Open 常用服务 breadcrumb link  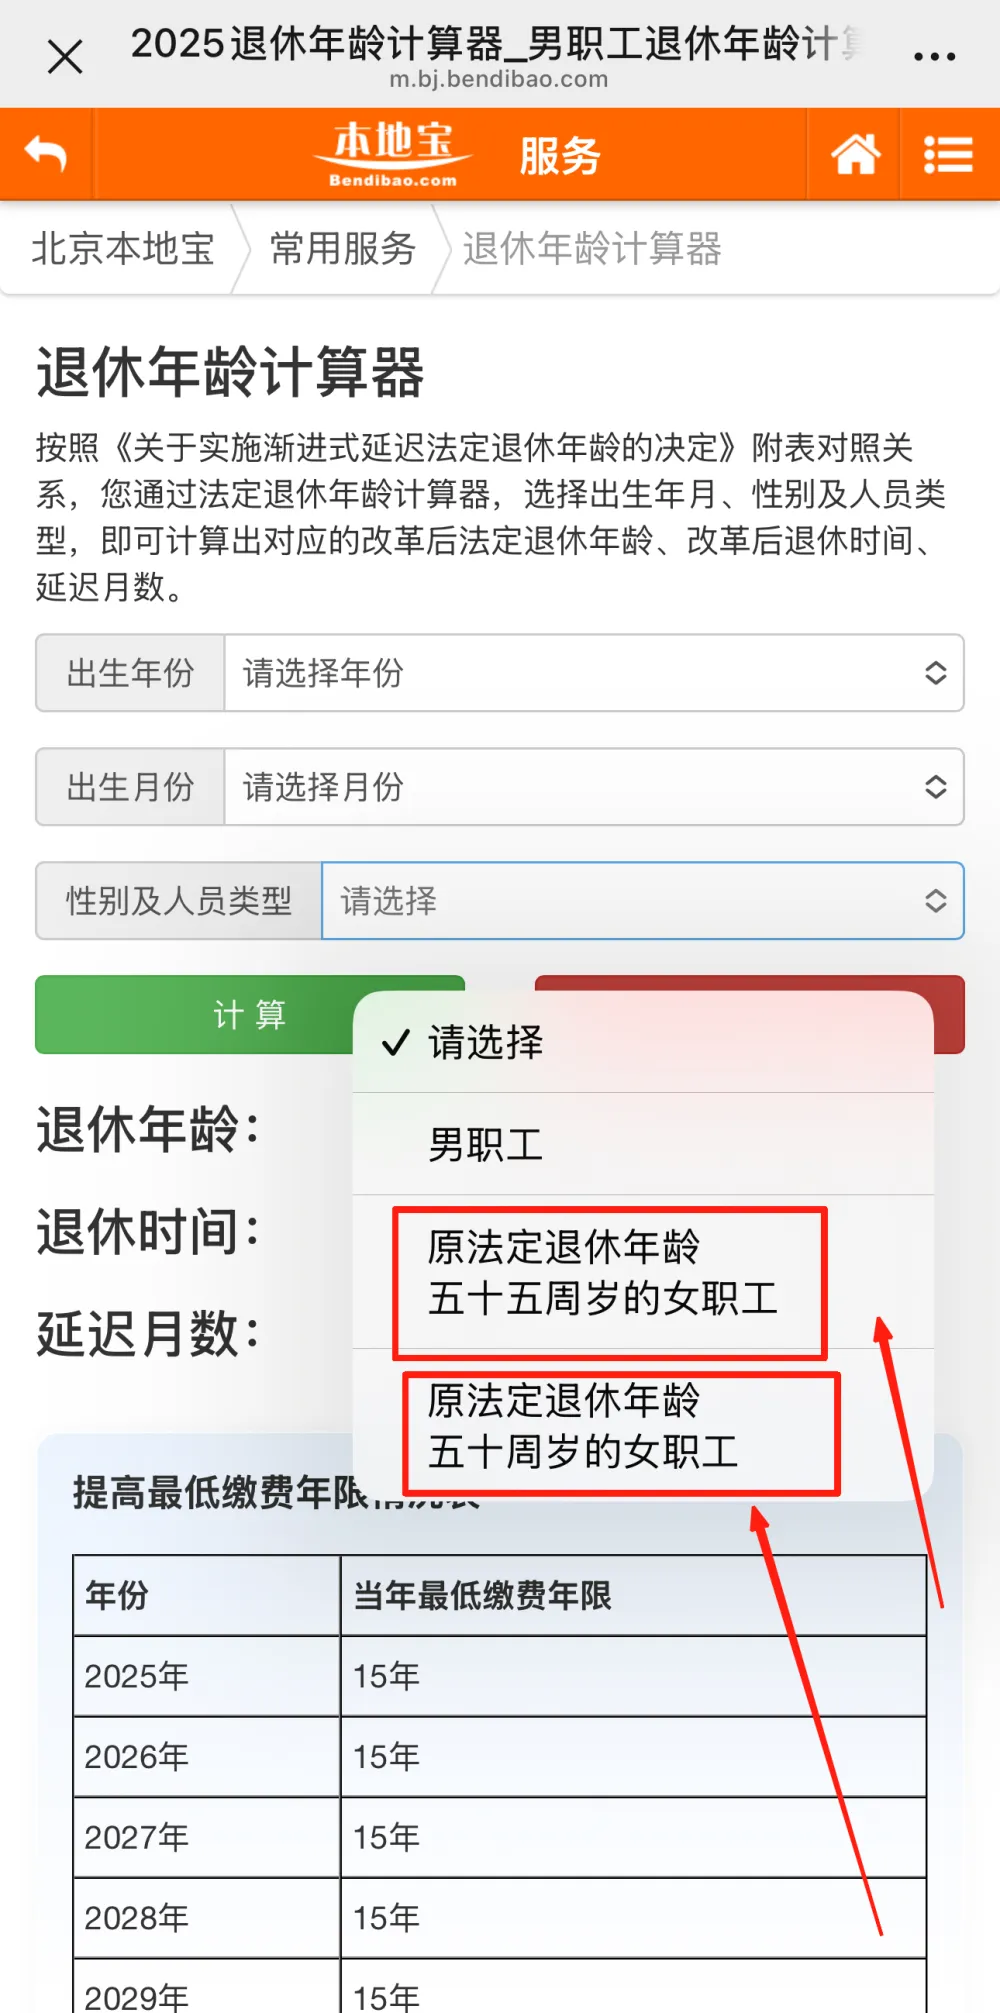pyautogui.click(x=343, y=249)
